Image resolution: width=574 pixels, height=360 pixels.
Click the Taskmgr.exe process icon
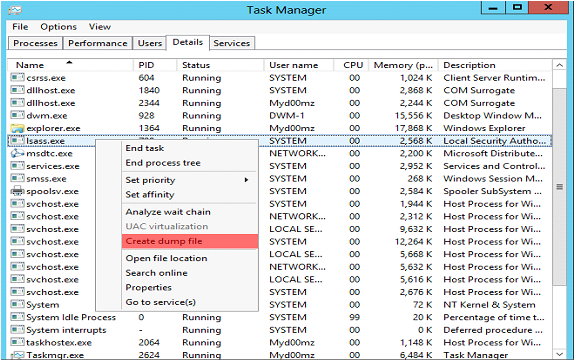click(17, 355)
